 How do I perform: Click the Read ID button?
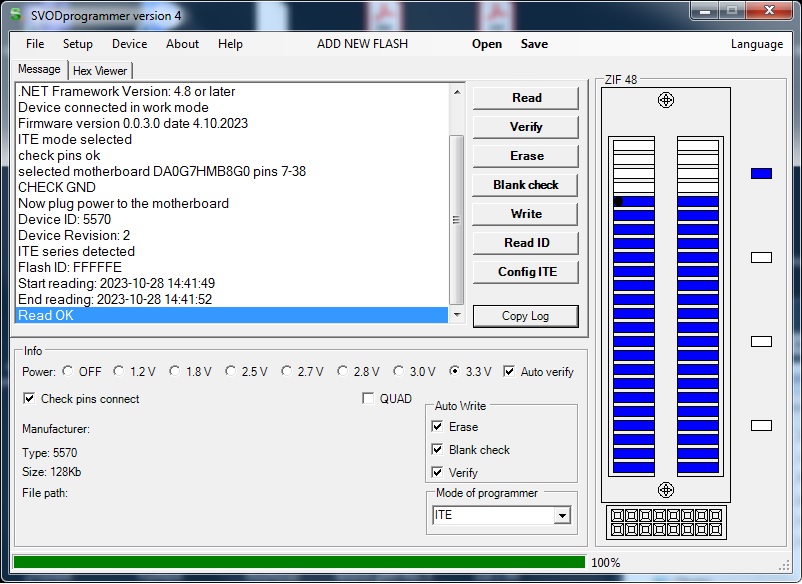(526, 243)
